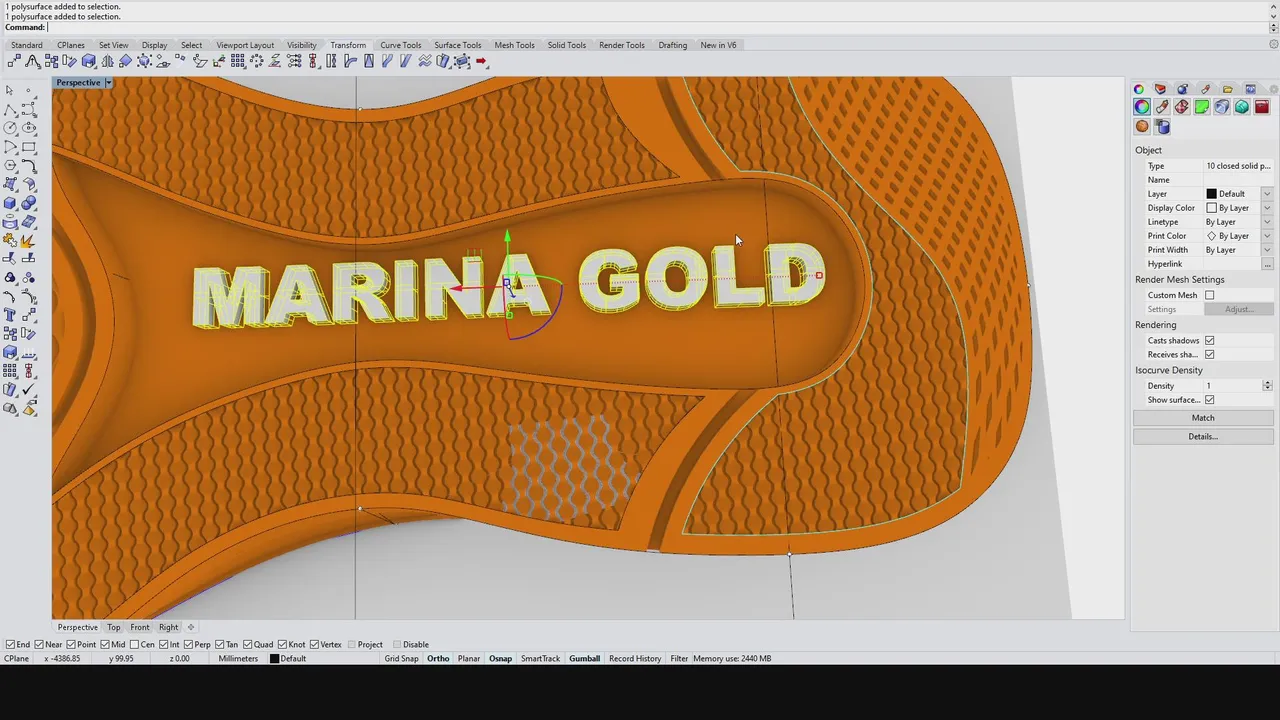Viewport: 1280px width, 720px height.
Task: Toggle the Near object snap checkbox
Action: pyautogui.click(x=39, y=644)
